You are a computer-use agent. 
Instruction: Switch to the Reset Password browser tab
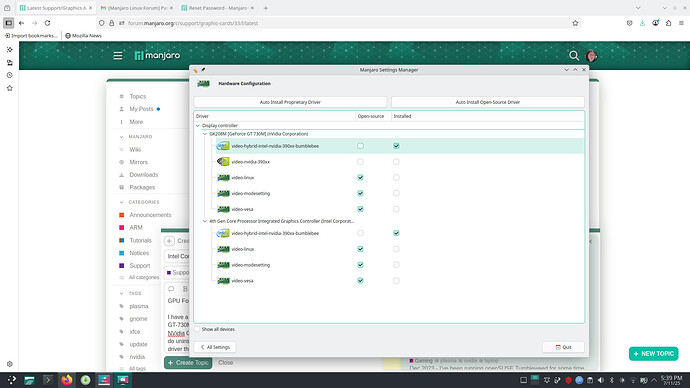click(218, 8)
